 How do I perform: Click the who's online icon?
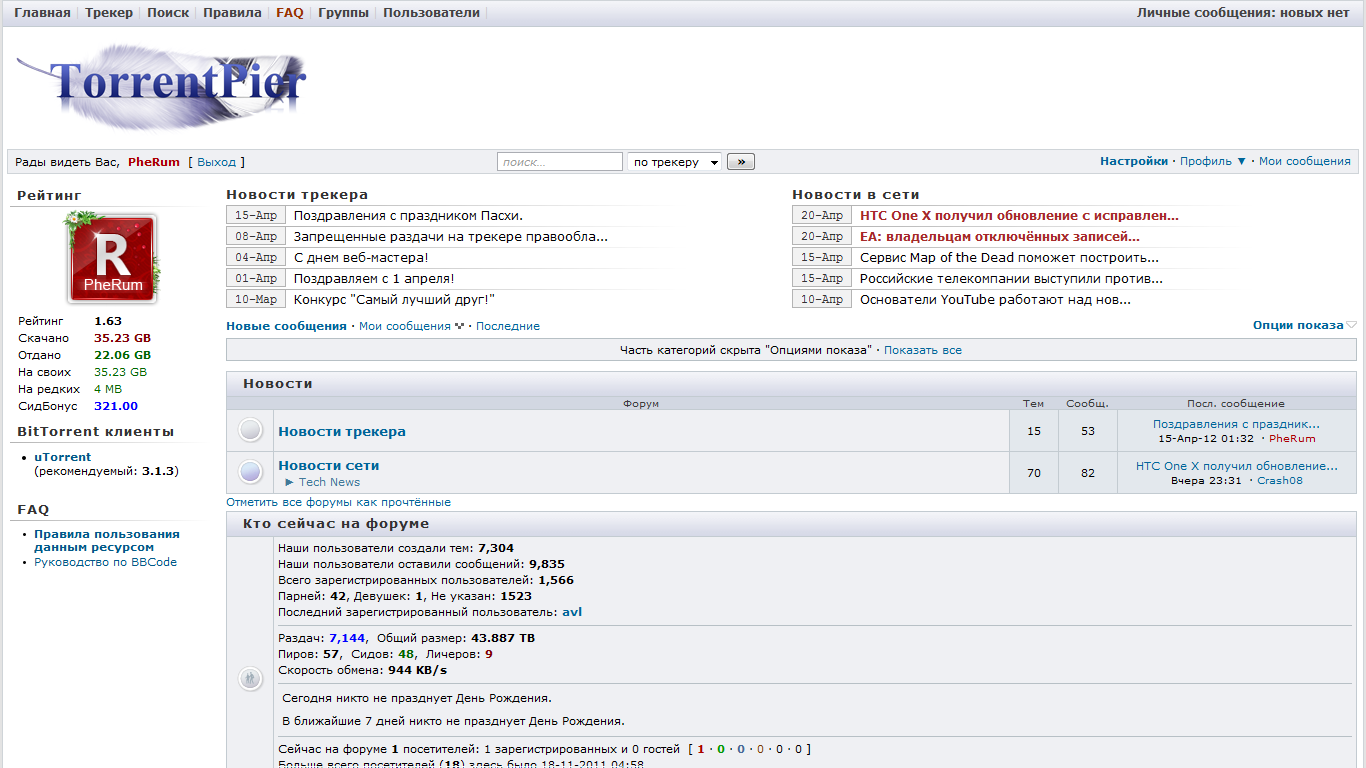[250, 679]
